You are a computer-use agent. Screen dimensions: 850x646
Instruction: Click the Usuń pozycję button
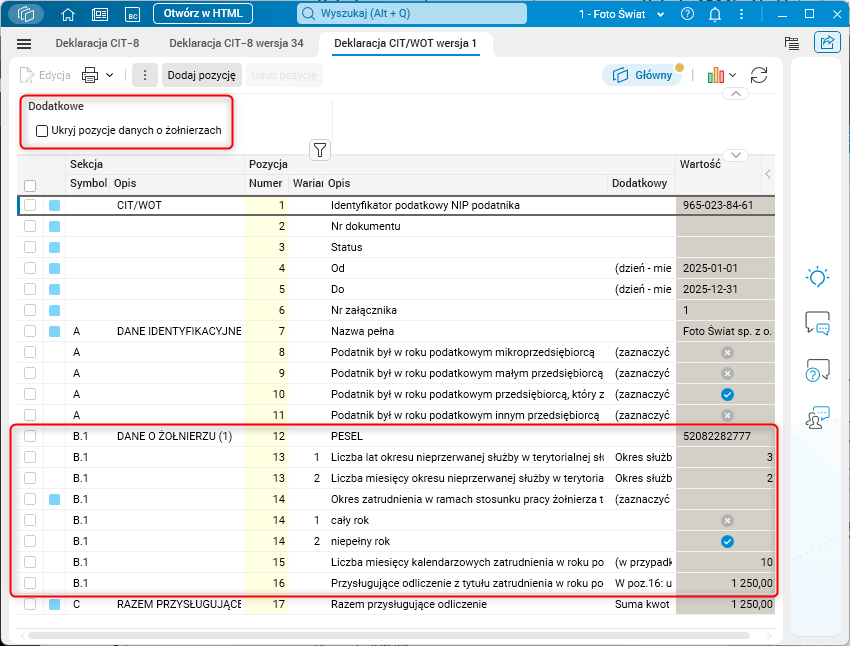pyautogui.click(x=284, y=75)
